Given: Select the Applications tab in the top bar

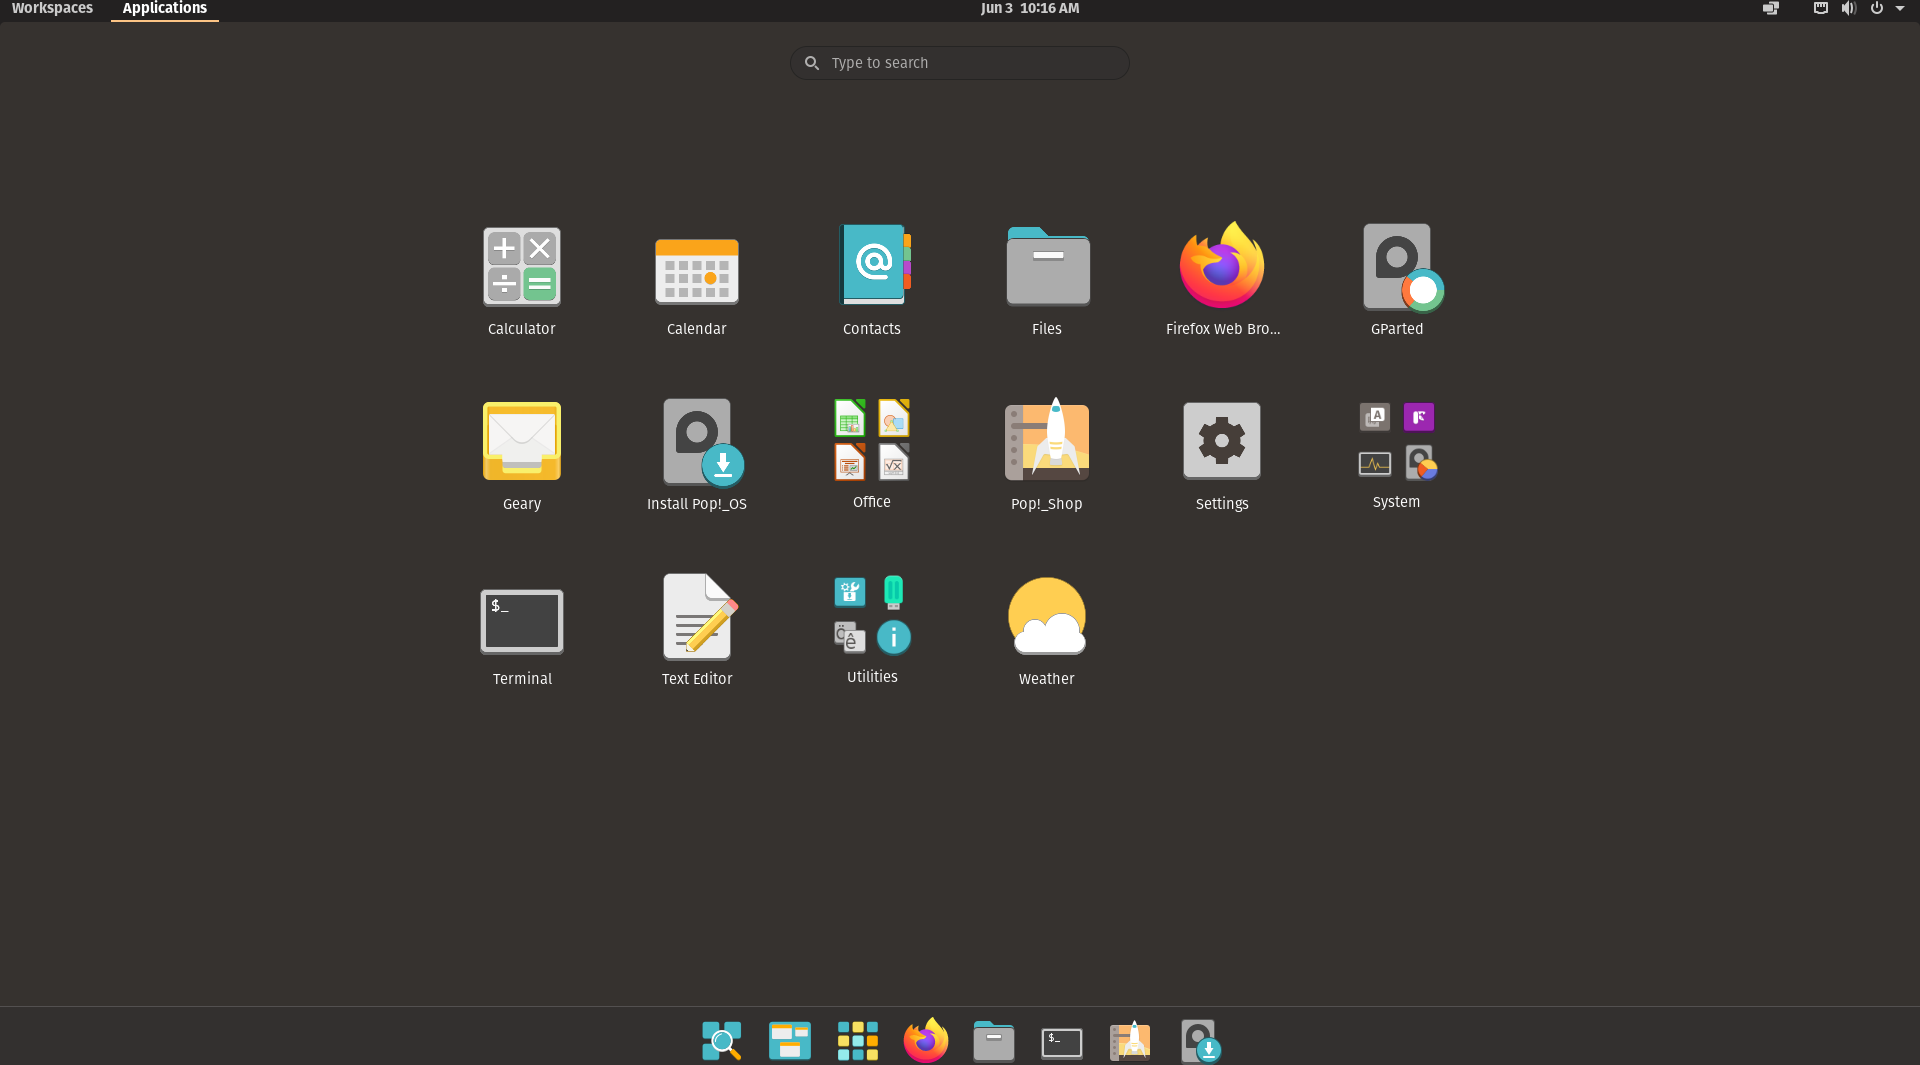Looking at the screenshot, I should click(x=164, y=8).
